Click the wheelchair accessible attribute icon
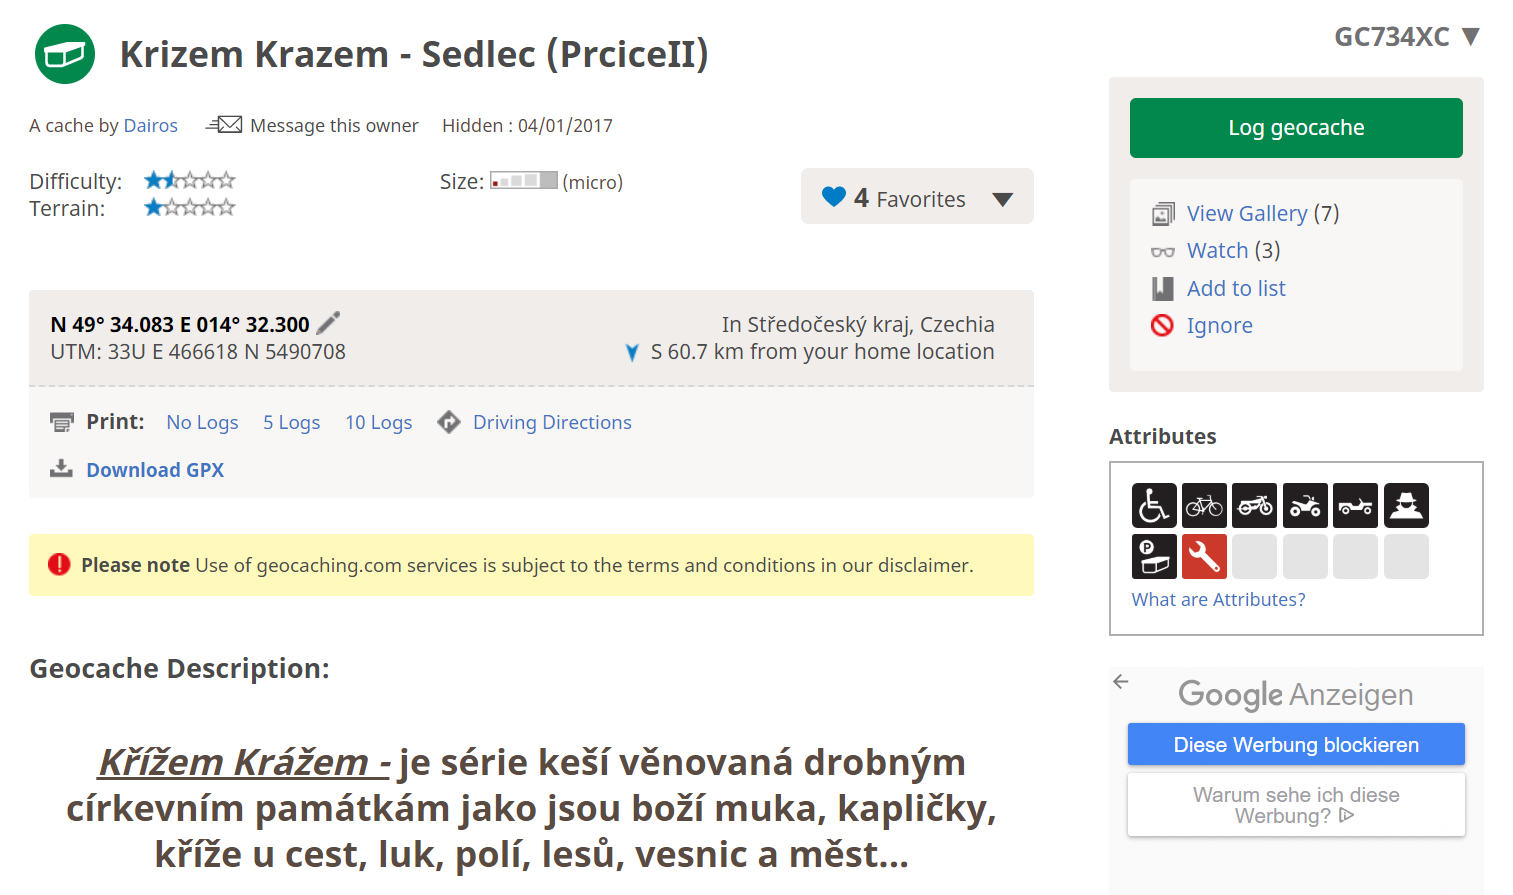The width and height of the screenshot is (1513, 895). 1153,505
